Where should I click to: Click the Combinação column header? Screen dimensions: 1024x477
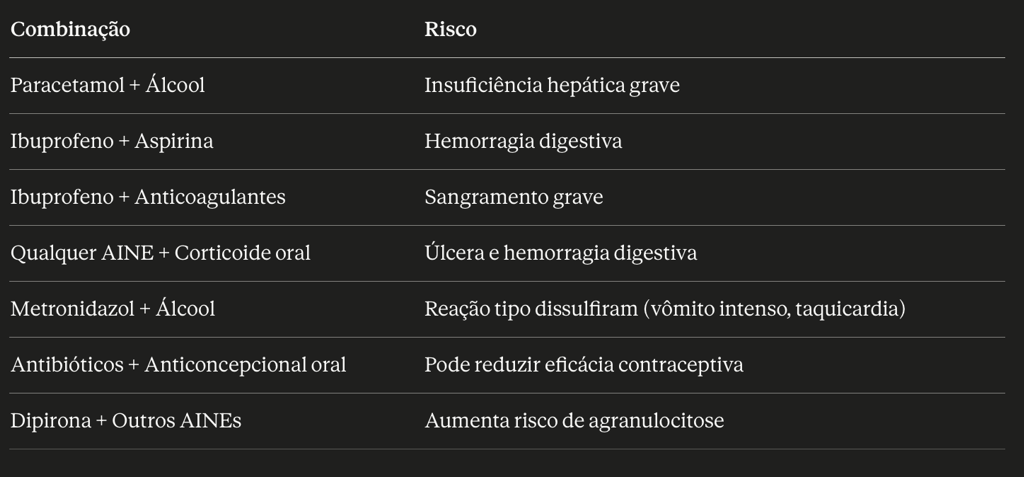click(70, 29)
